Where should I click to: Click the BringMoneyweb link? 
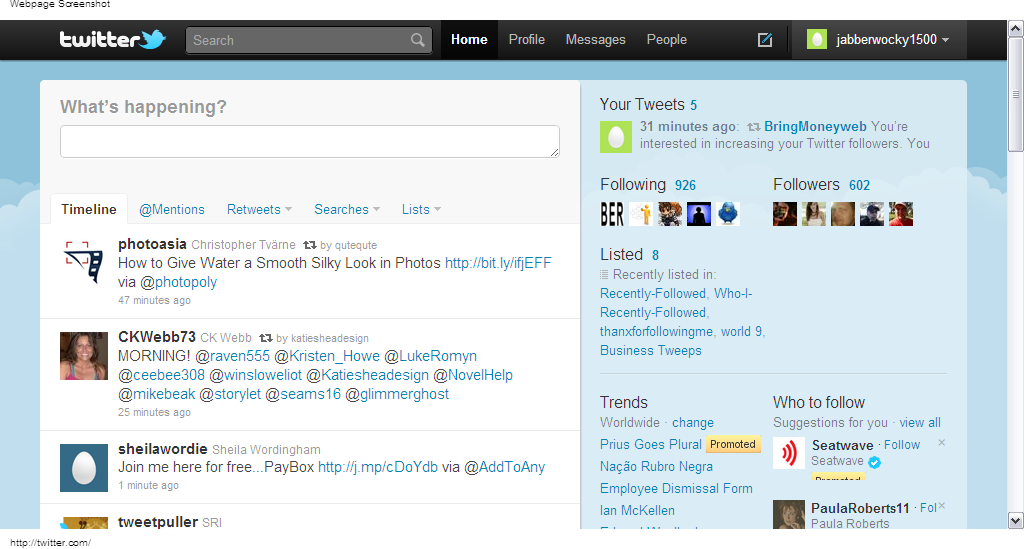(x=815, y=127)
